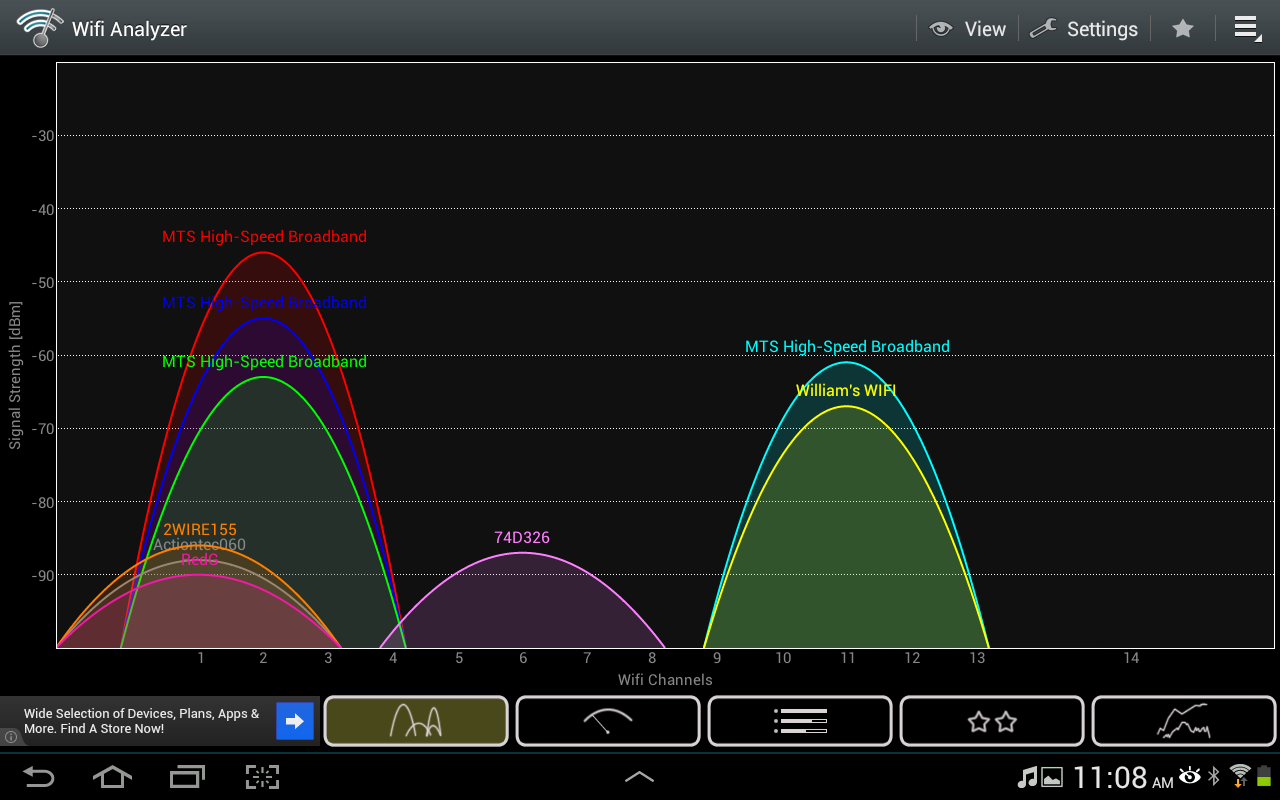Tap the Wifi Analyzer app logo
The width and height of the screenshot is (1280, 800).
(x=36, y=28)
